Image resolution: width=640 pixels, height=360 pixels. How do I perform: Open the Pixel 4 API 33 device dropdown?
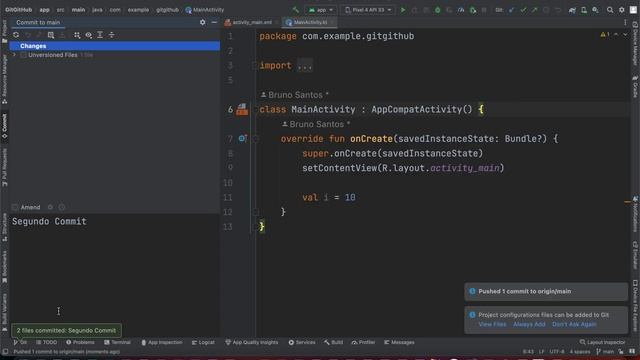point(368,10)
